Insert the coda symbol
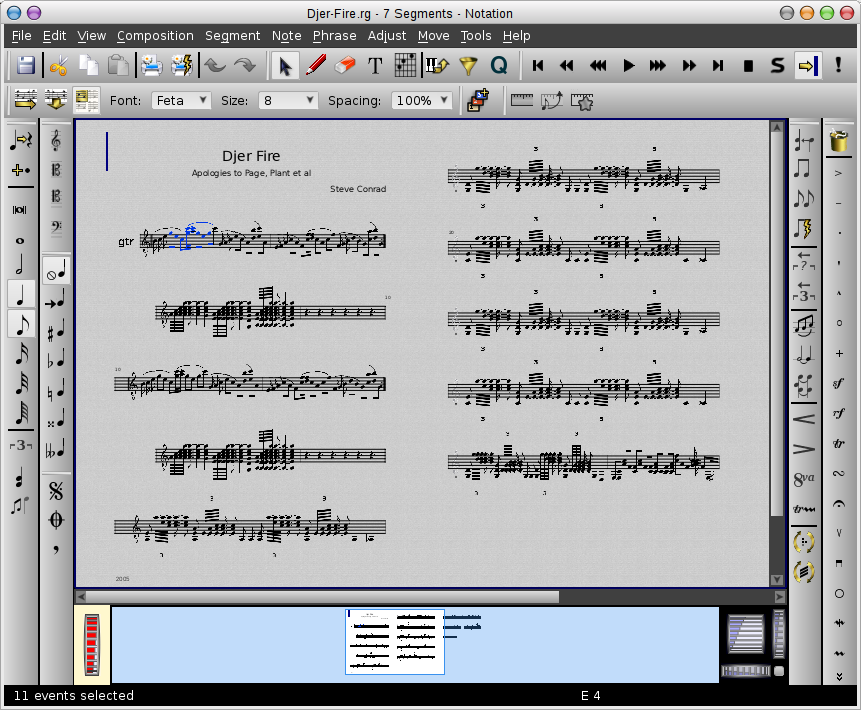 [56, 519]
